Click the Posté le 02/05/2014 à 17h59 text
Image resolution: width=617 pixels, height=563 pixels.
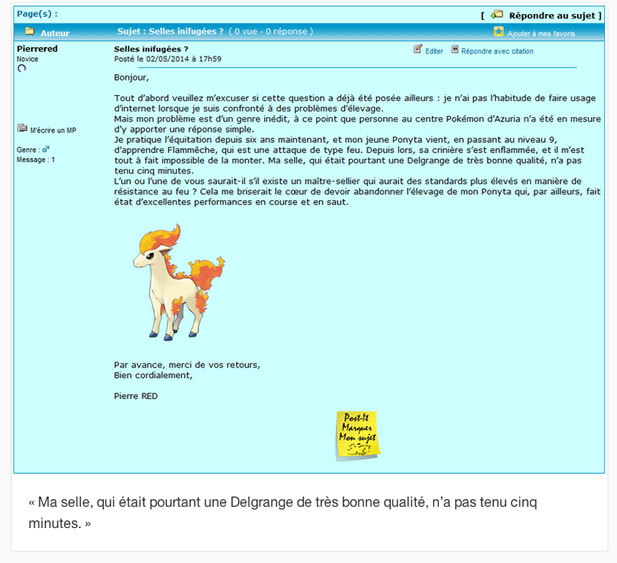[168, 59]
